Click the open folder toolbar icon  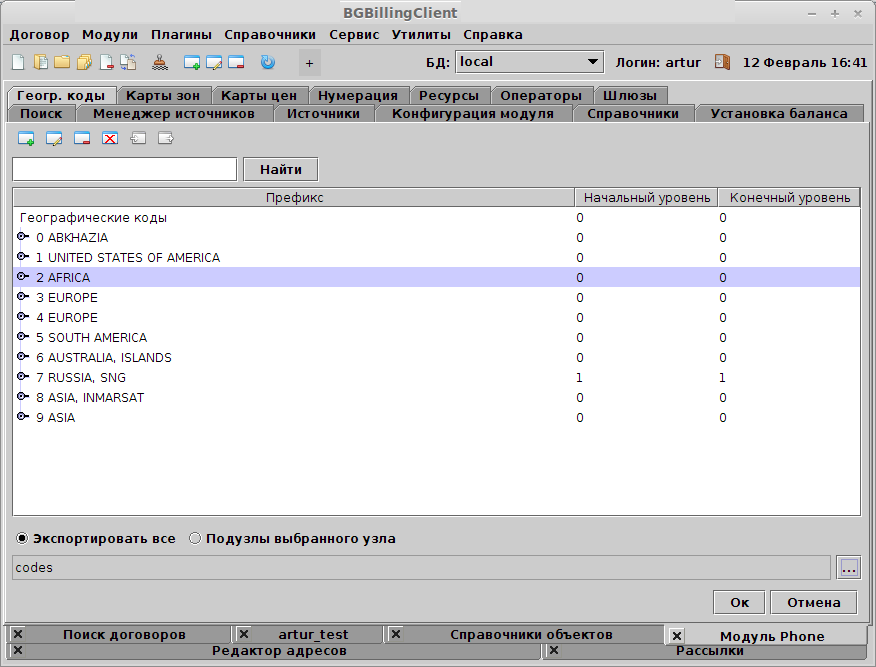[x=62, y=62]
